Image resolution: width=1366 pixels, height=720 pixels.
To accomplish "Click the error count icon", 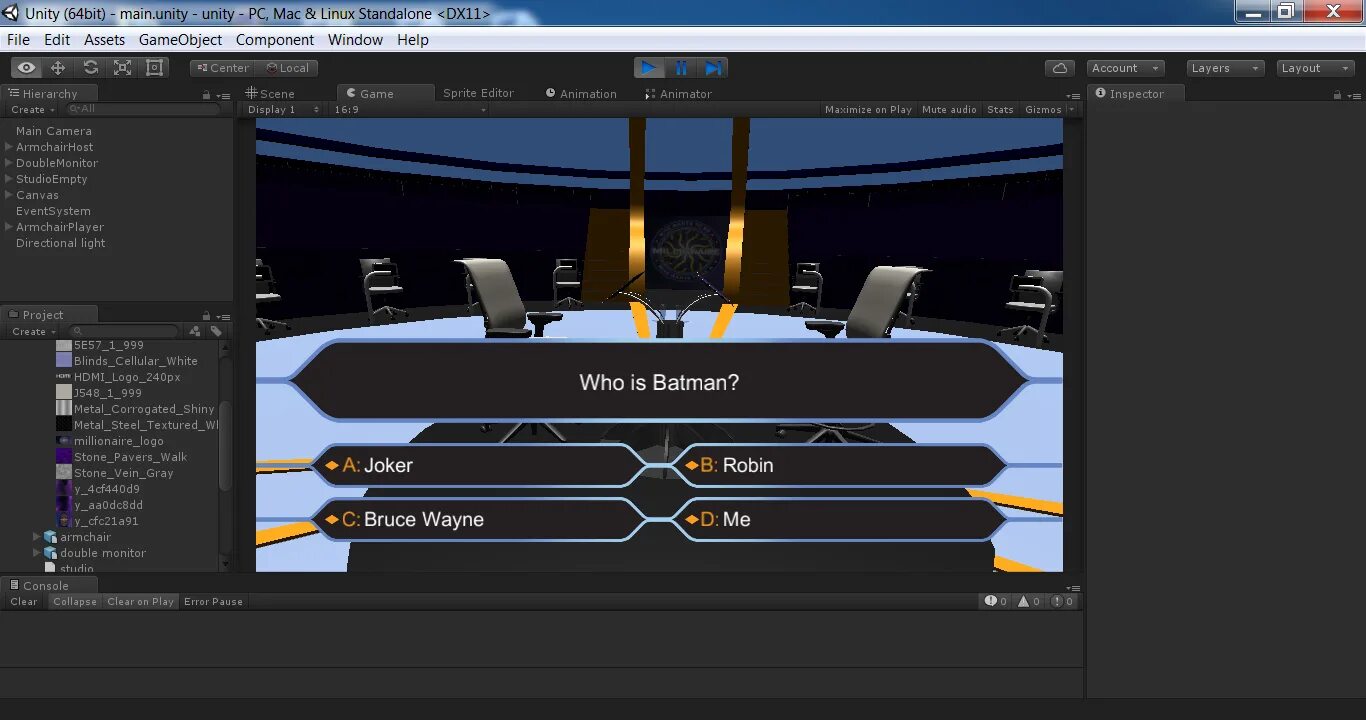I will pos(1062,601).
